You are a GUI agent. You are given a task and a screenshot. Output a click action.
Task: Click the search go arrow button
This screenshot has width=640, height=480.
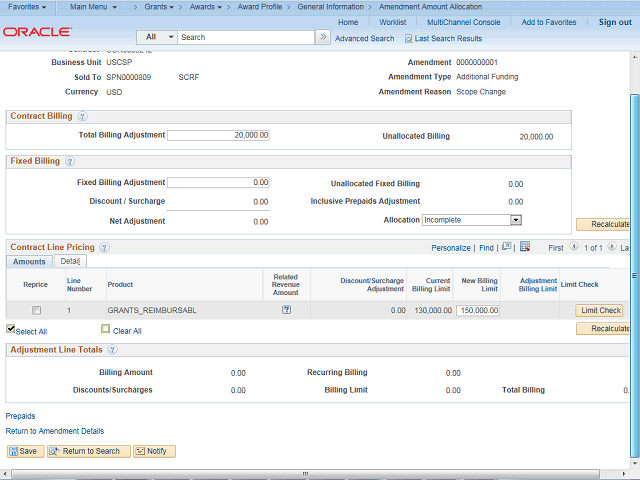(x=322, y=37)
